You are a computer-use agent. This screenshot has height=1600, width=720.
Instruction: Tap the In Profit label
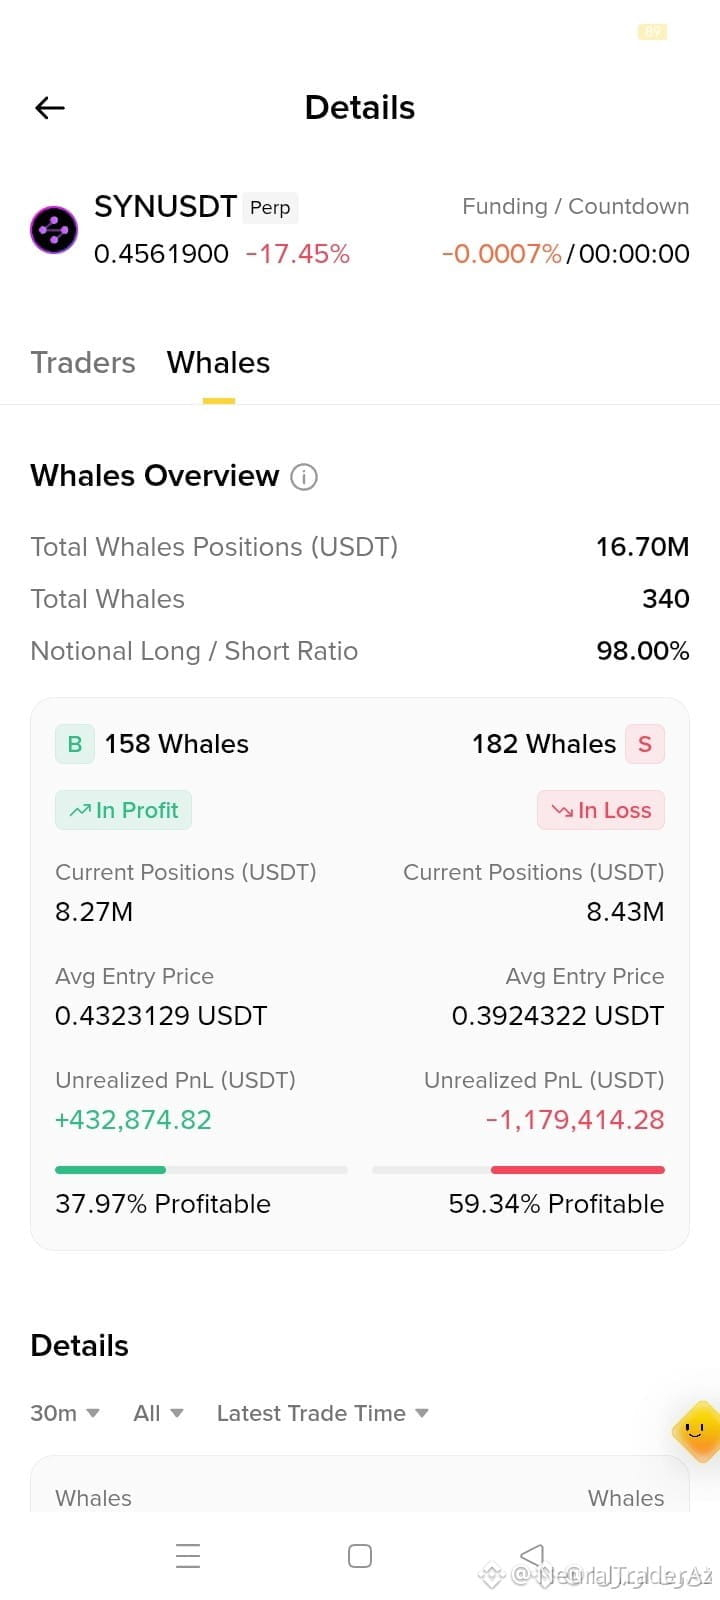123,810
